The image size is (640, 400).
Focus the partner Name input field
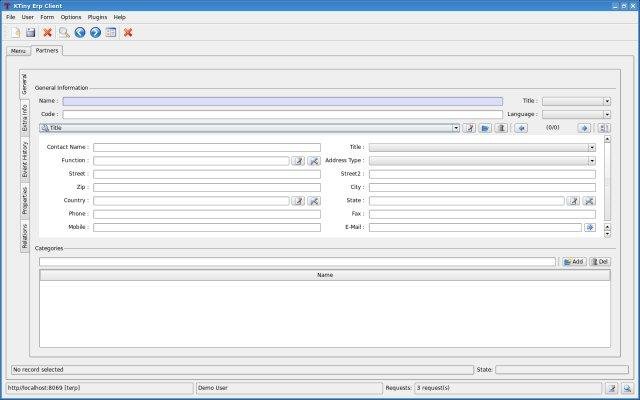point(282,101)
